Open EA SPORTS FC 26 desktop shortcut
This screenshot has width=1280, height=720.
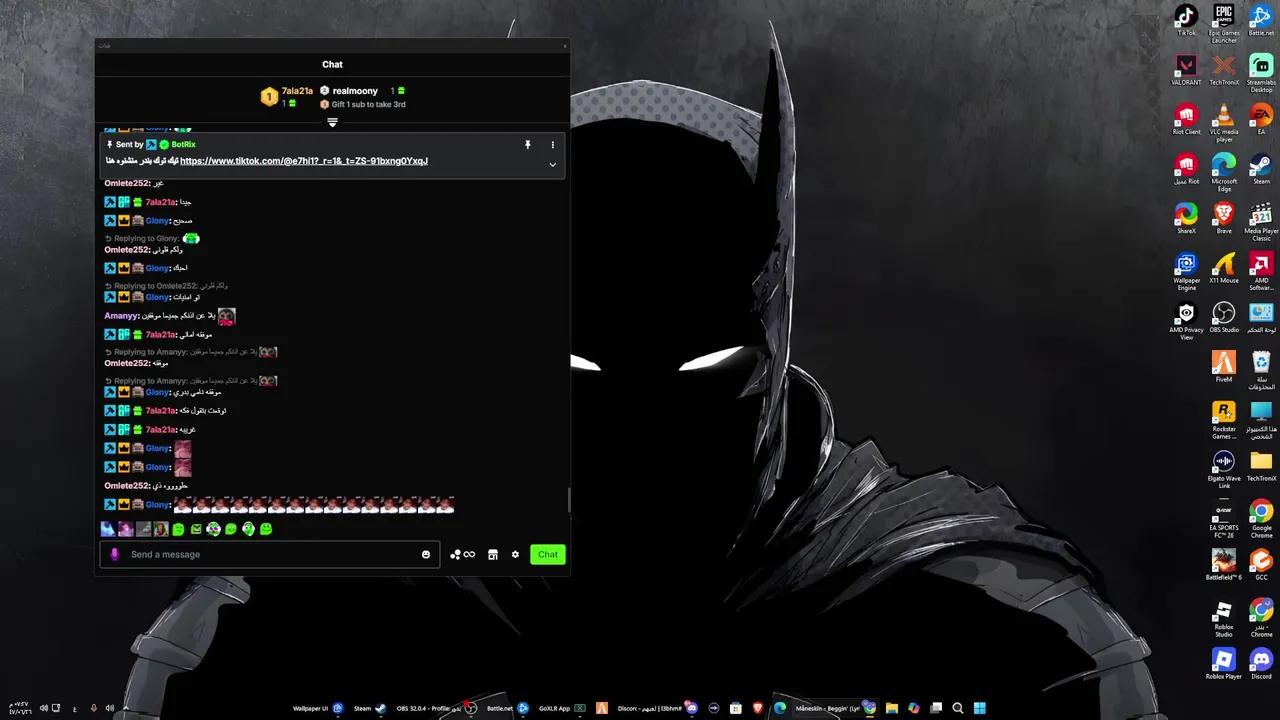tap(1224, 519)
